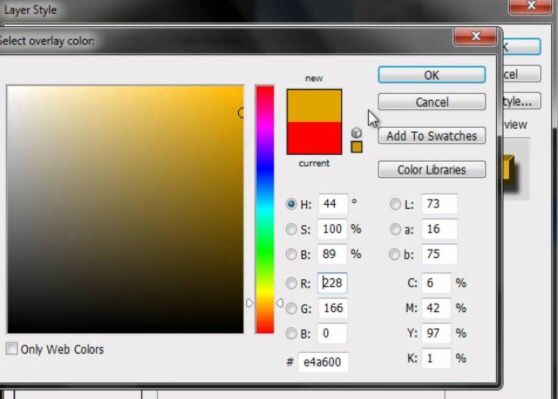Click the hex color code input field
Image resolution: width=558 pixels, height=399 pixels.
(x=323, y=362)
